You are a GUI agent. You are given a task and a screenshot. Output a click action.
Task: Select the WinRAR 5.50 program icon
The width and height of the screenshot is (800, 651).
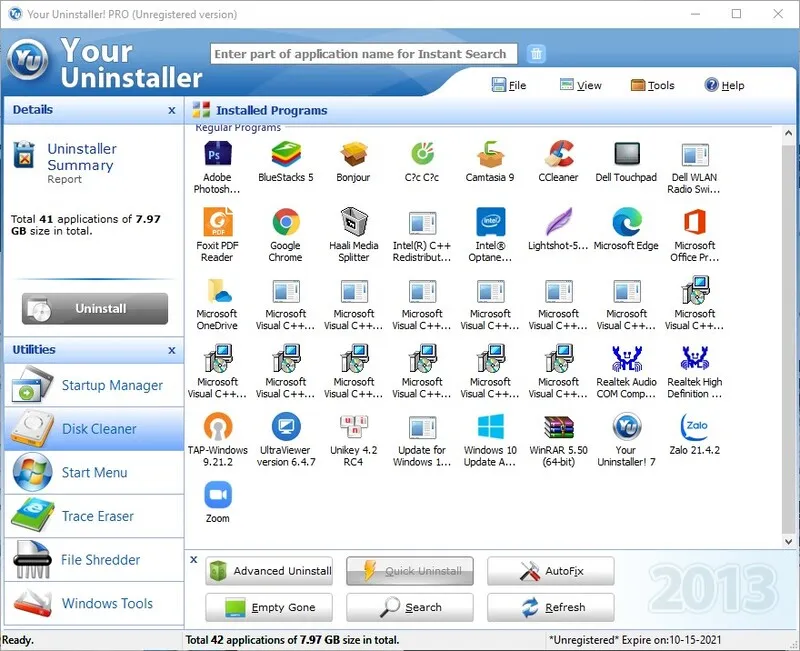(559, 427)
